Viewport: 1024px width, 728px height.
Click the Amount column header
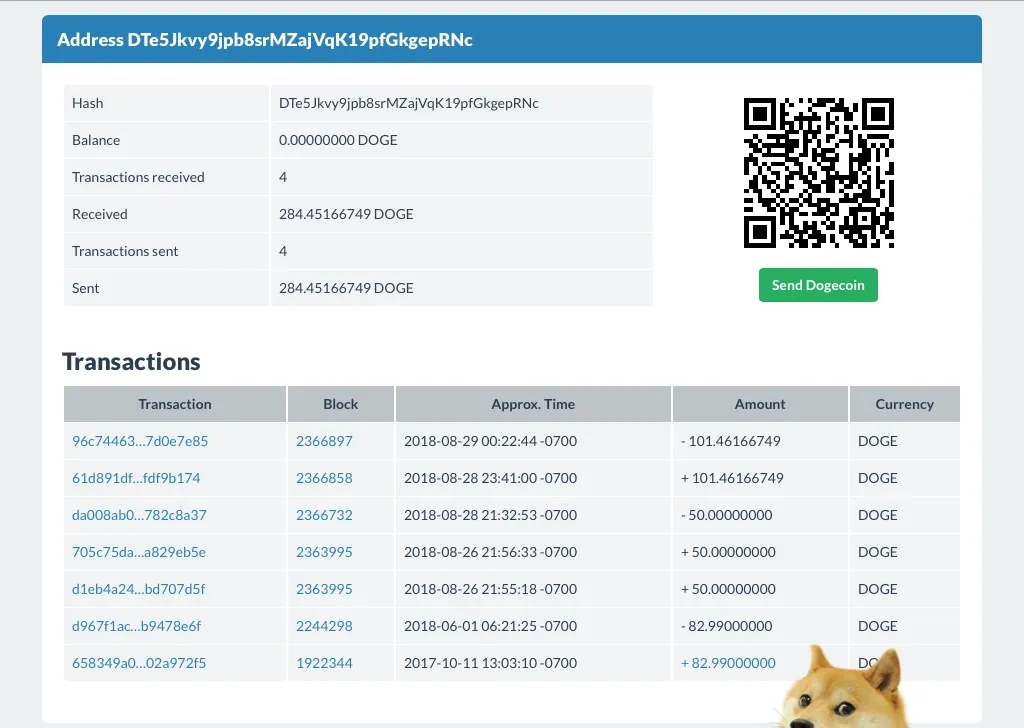[x=760, y=404]
